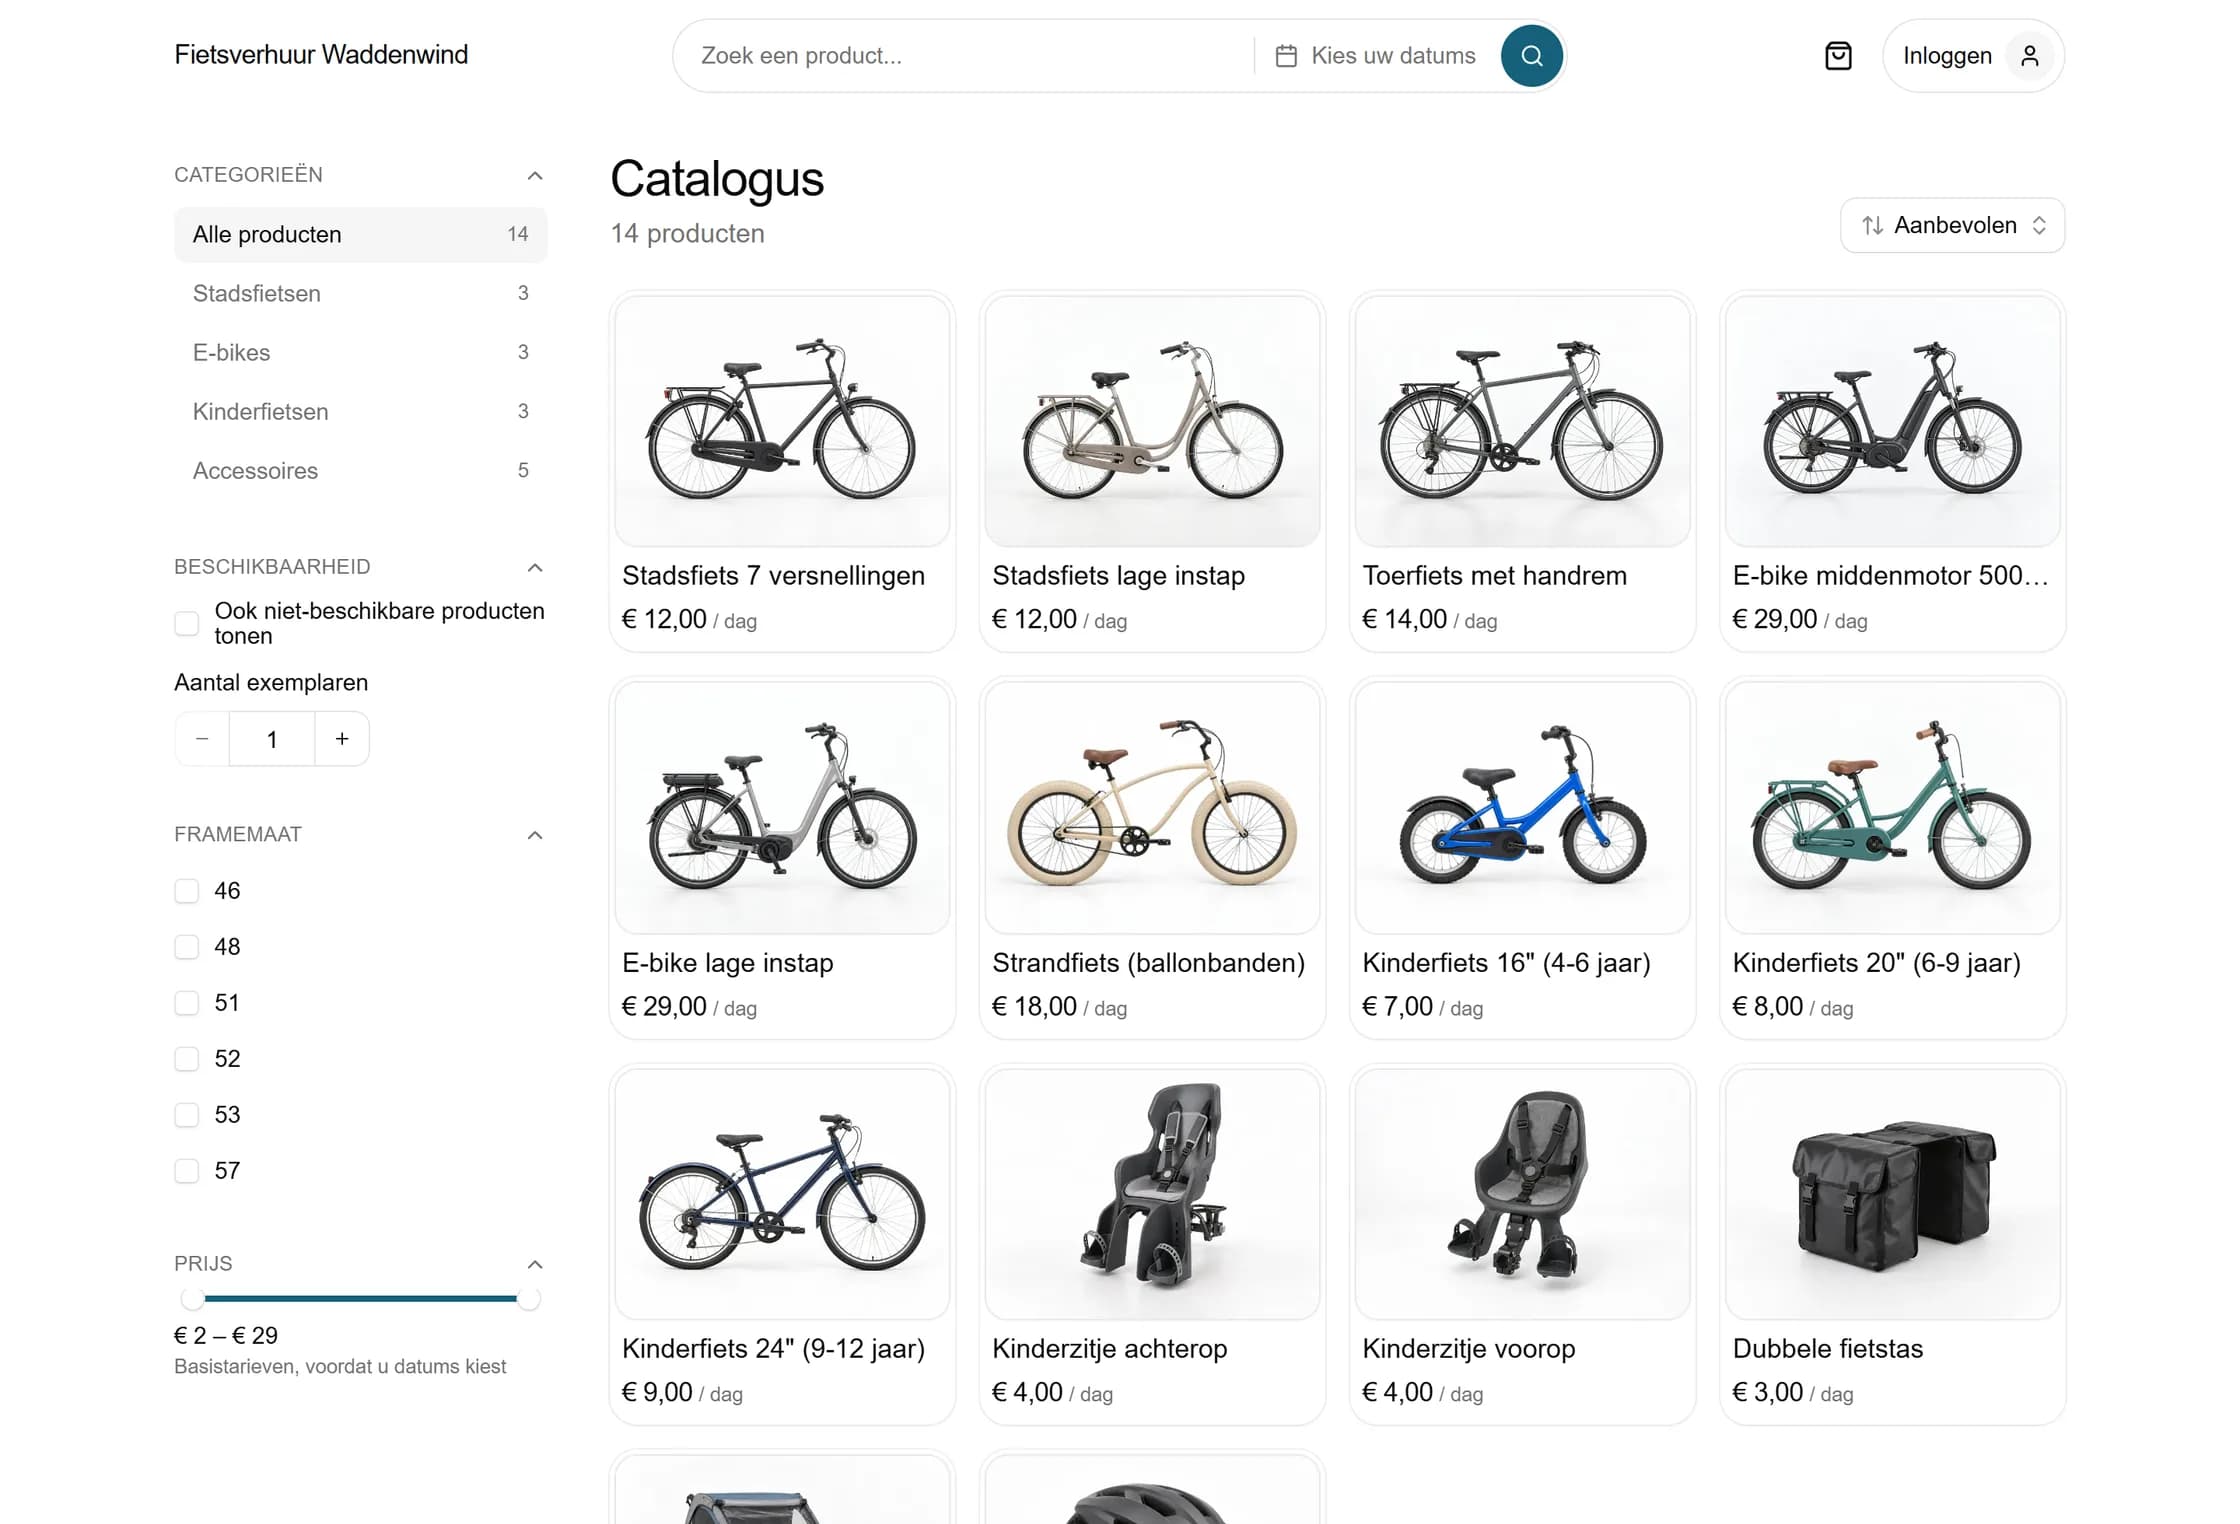This screenshot has height=1524, width=2240.
Task: Select the Alle producten category
Action: [x=360, y=235]
